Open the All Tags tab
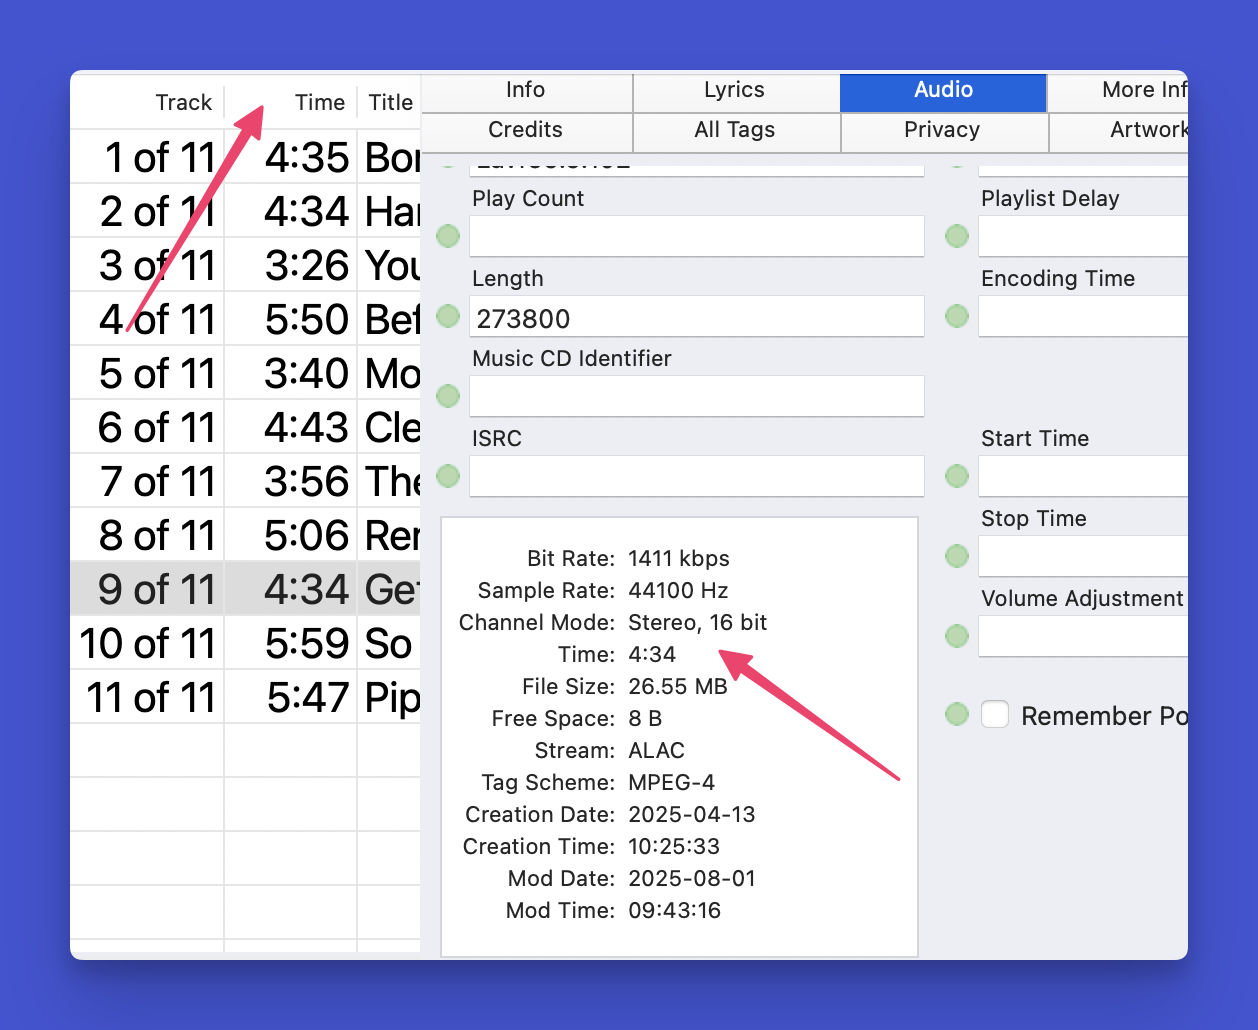1258x1030 pixels. 734,130
